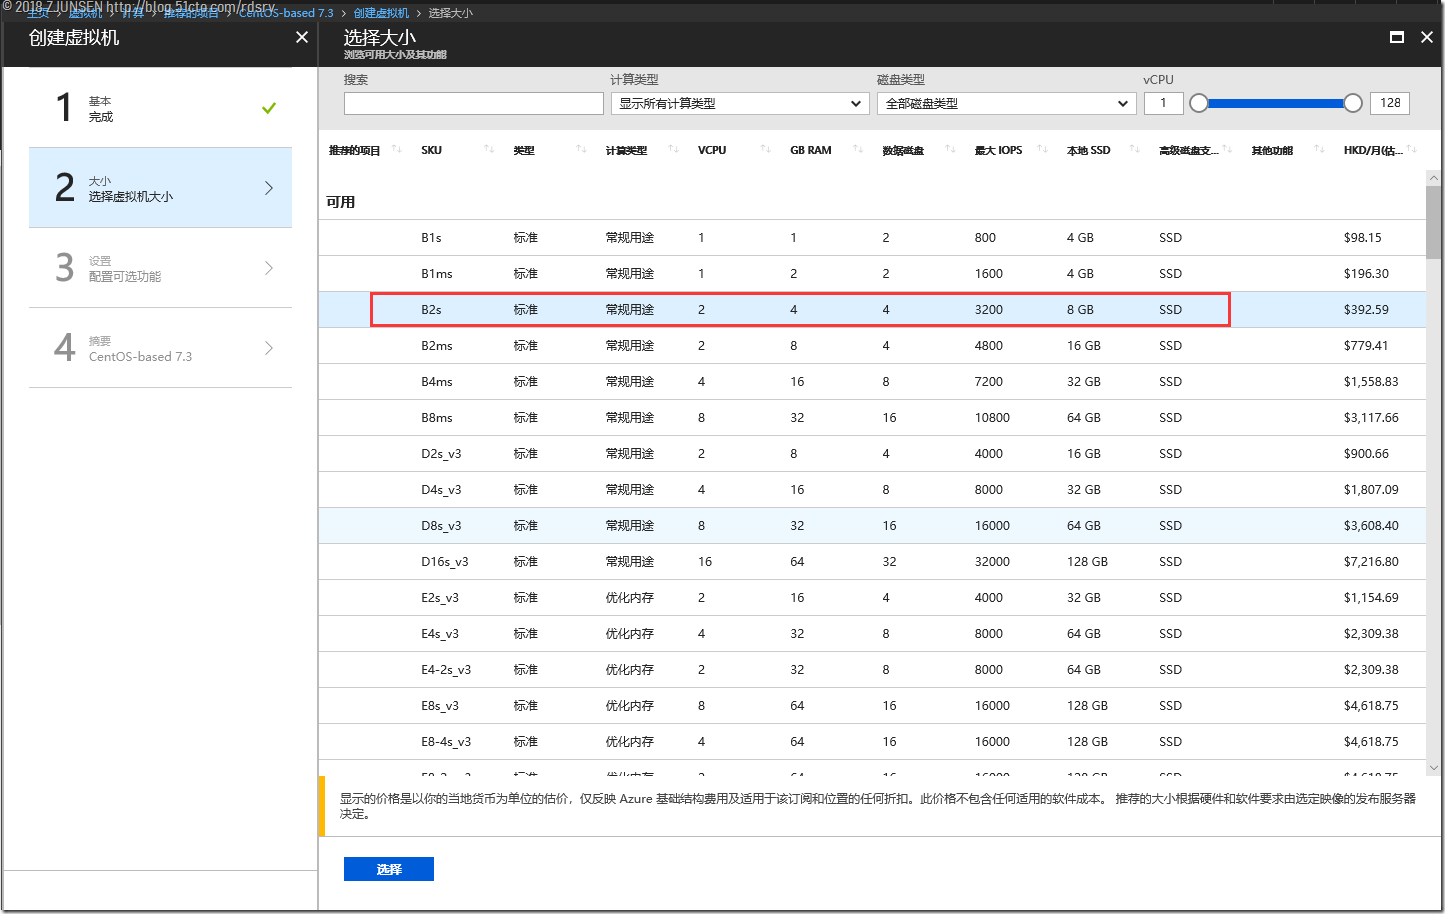Click the size list scrollbar down arrow

pyautogui.click(x=1434, y=768)
